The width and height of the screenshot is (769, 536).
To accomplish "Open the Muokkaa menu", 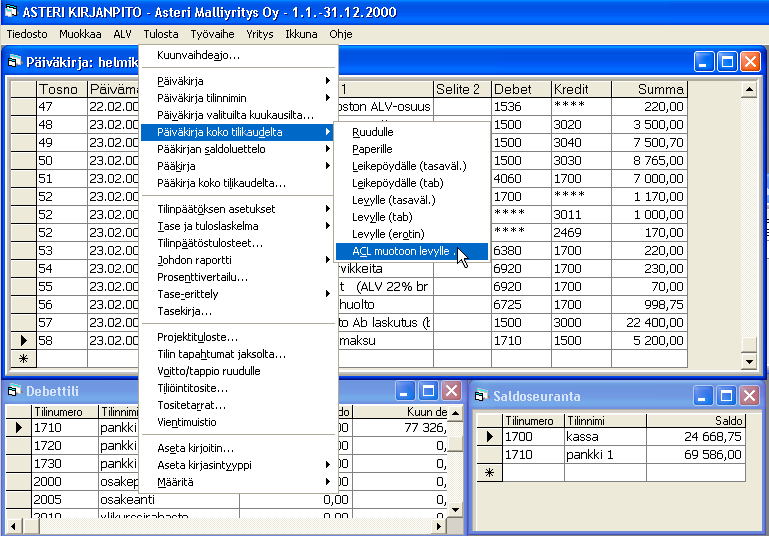I will [x=80, y=34].
